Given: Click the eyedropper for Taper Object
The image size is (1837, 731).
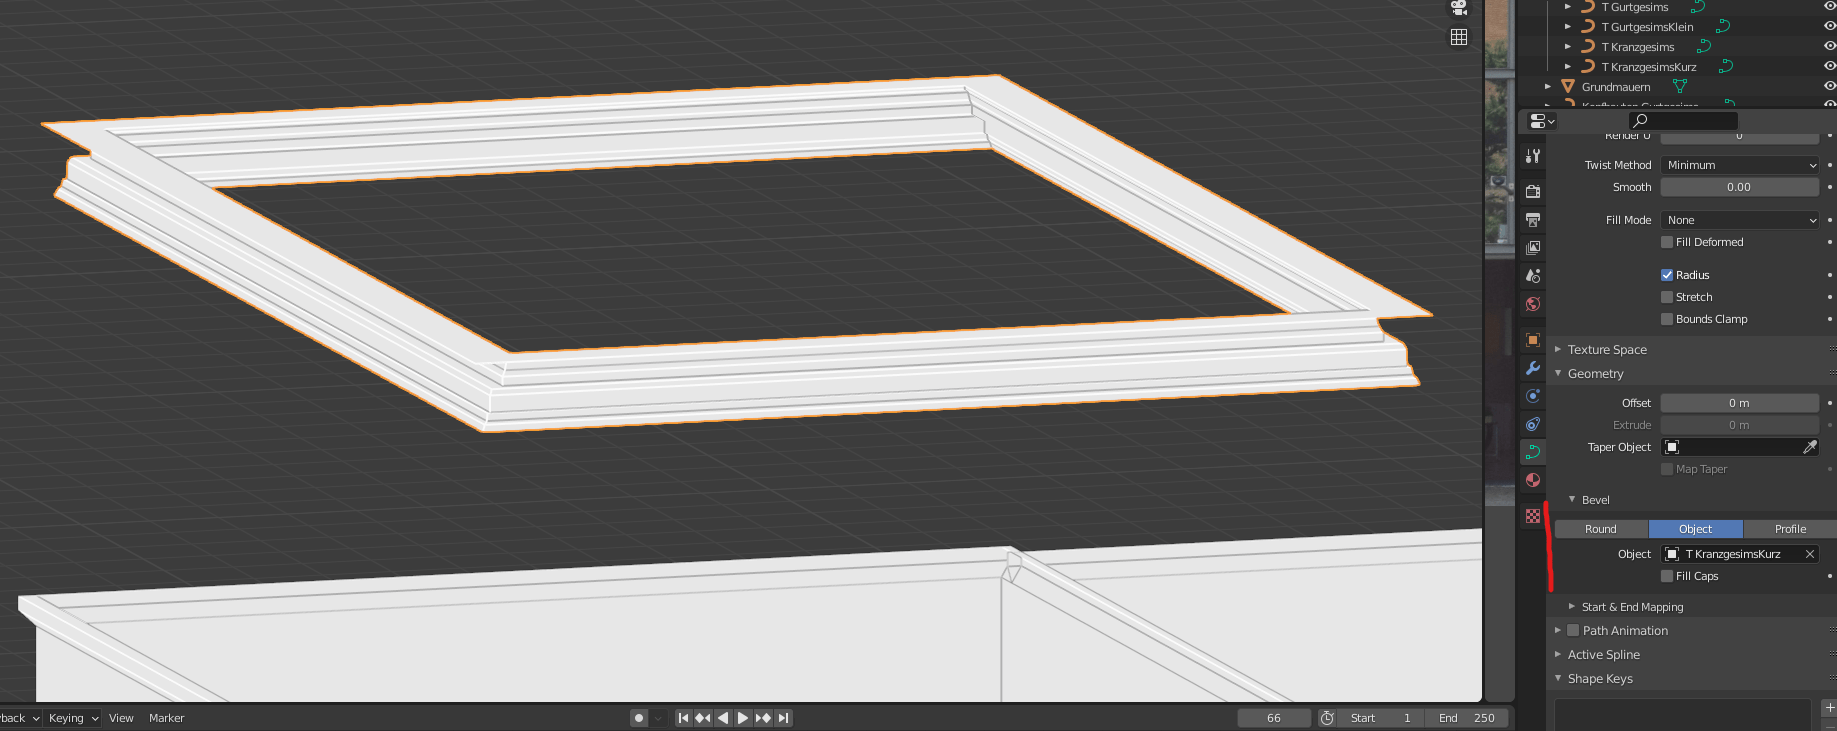Looking at the screenshot, I should (1809, 447).
